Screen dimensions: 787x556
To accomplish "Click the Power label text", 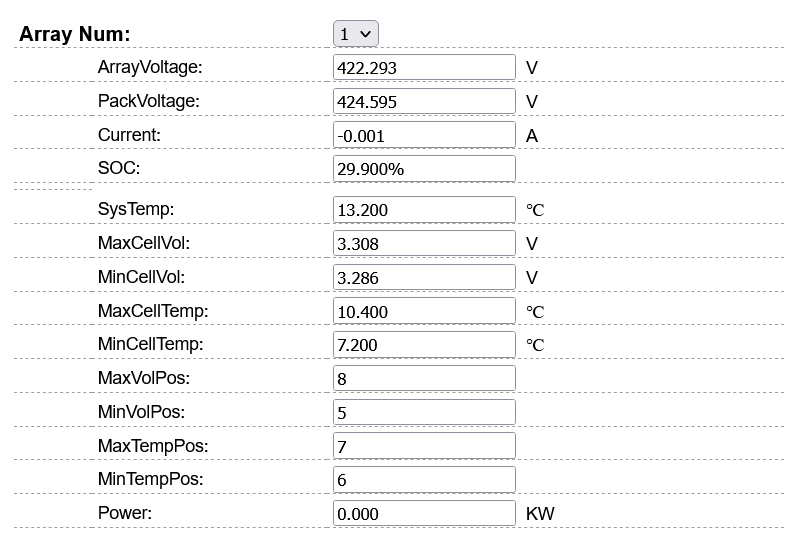I will pyautogui.click(x=125, y=513).
